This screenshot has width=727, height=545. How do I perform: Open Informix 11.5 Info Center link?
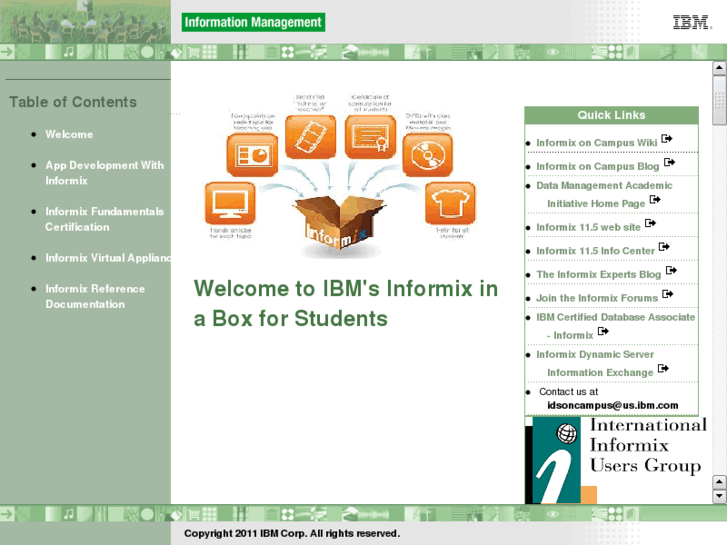point(595,251)
